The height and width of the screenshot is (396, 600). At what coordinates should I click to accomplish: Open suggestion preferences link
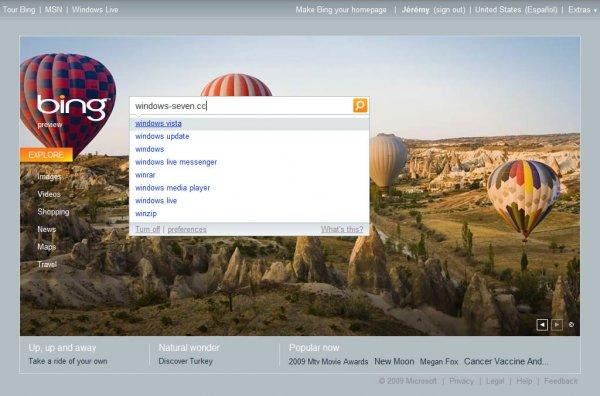pyautogui.click(x=187, y=229)
